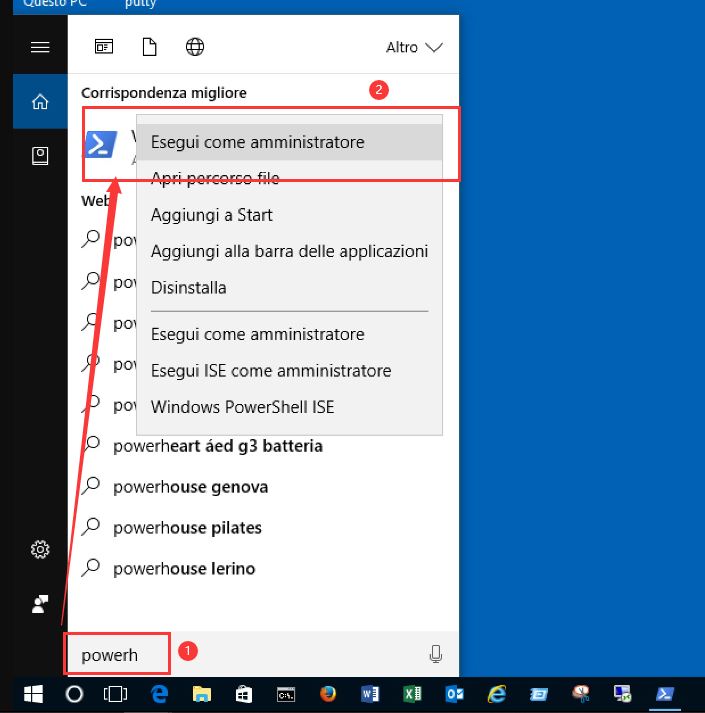This screenshot has width=705, height=713.
Task: Filter search results by Web globe icon
Action: point(195,46)
